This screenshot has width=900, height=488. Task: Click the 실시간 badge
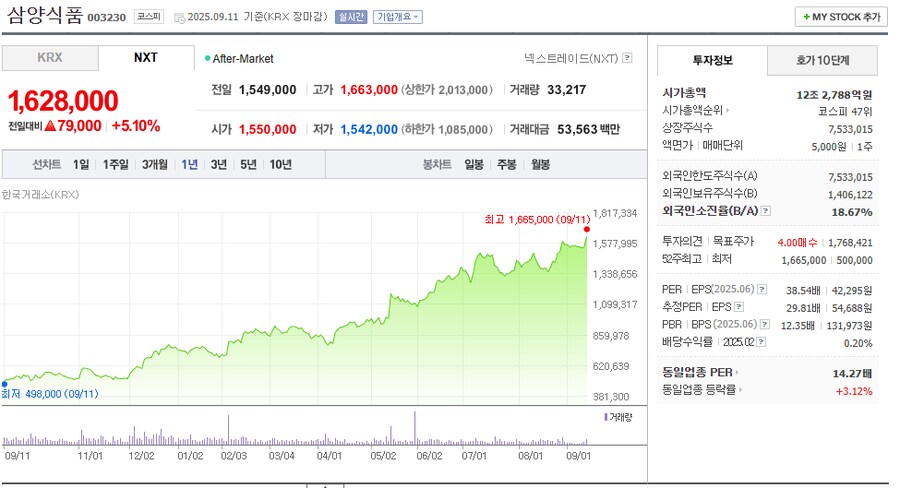[351, 17]
